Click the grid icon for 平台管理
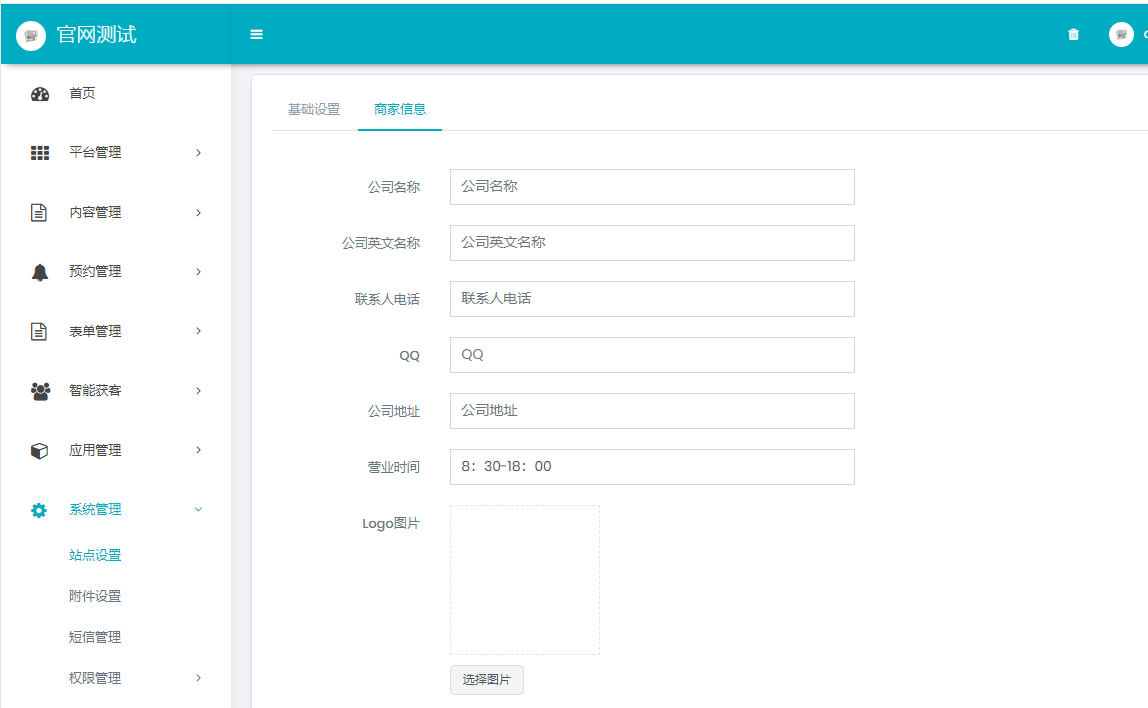The width and height of the screenshot is (1148, 708). click(x=40, y=153)
